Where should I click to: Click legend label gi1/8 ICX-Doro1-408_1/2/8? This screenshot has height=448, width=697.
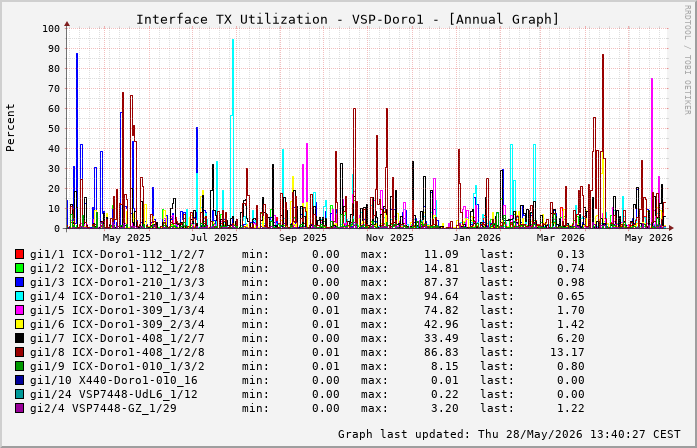(117, 352)
